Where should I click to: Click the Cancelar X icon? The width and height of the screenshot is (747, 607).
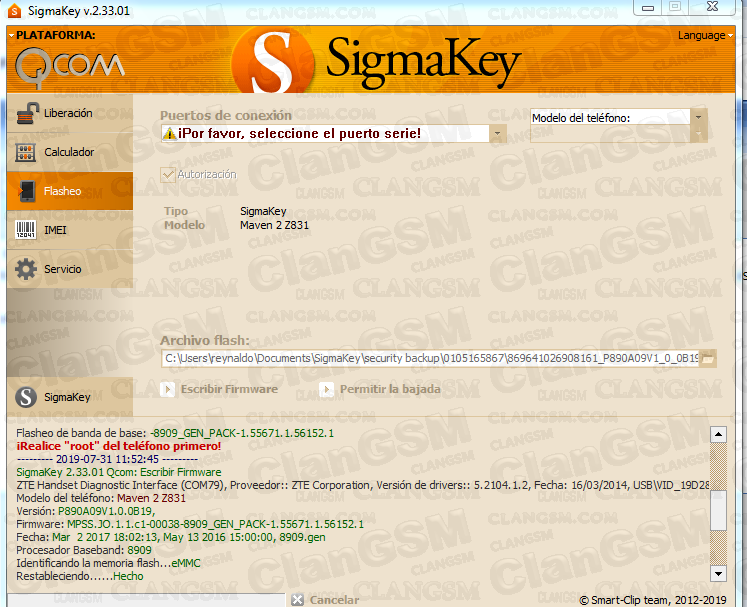298,600
